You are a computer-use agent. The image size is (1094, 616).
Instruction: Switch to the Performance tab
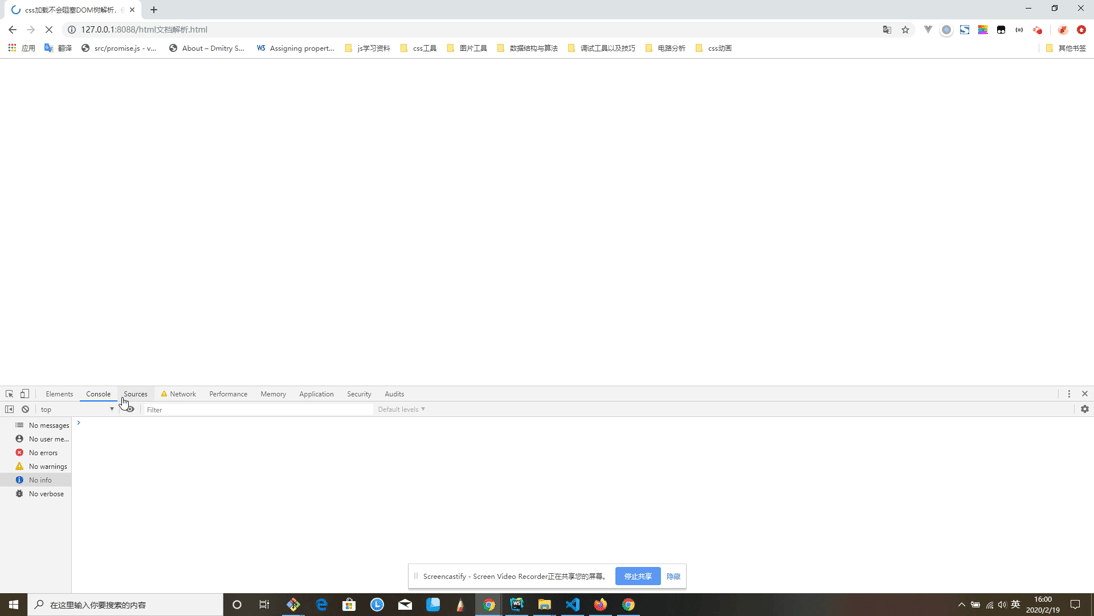(228, 394)
